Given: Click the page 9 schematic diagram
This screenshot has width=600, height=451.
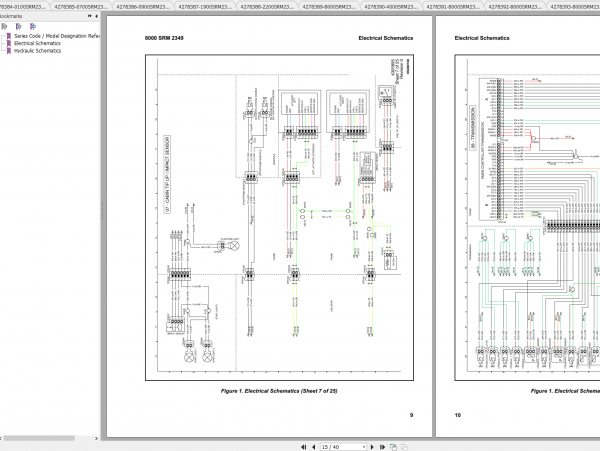Looking at the screenshot, I should click(279, 217).
